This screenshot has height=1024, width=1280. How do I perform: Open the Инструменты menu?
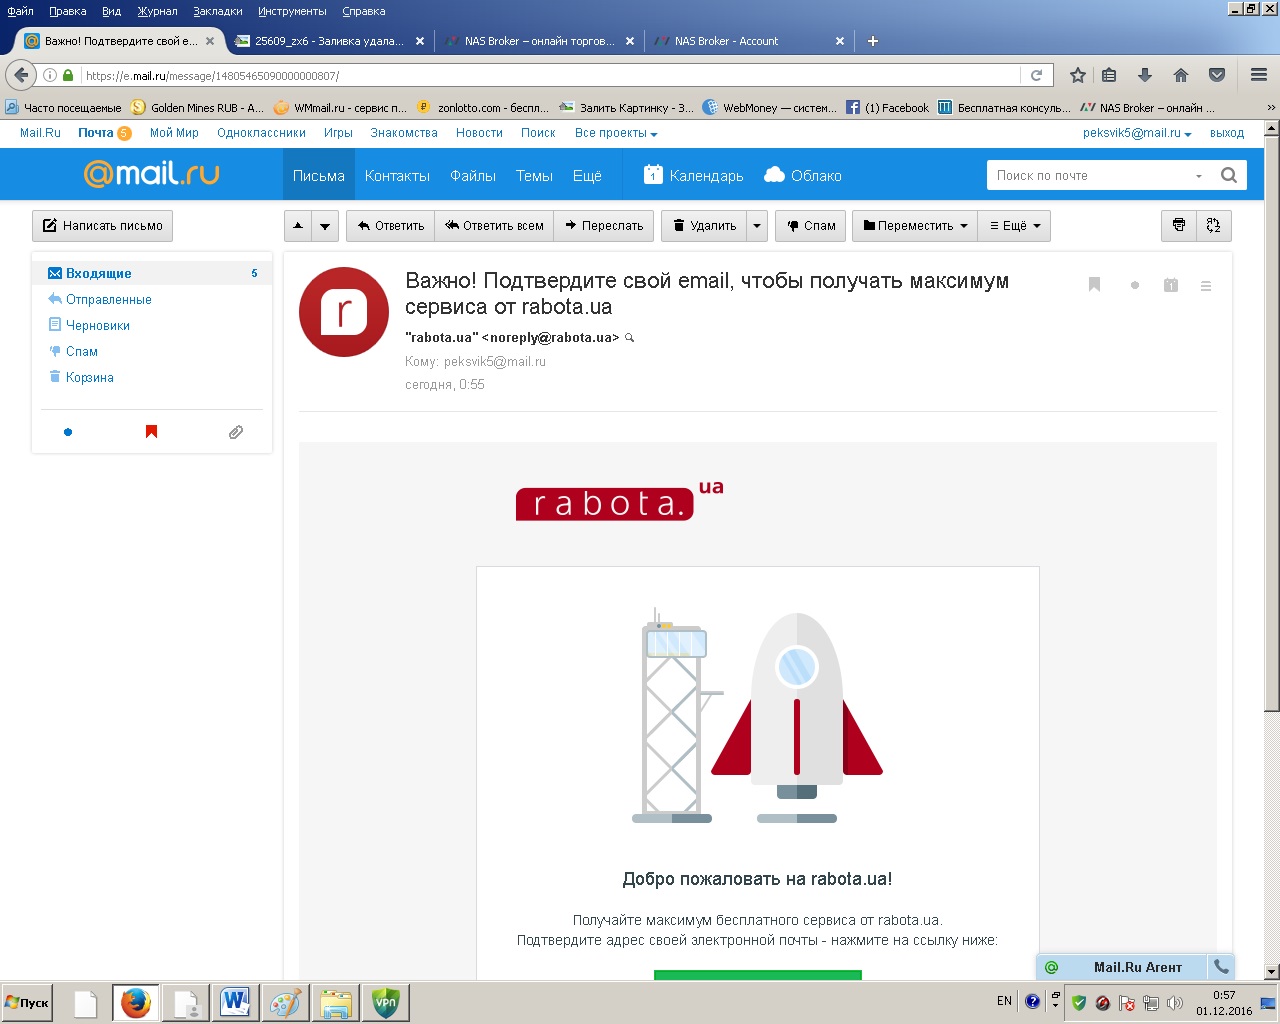click(x=292, y=11)
